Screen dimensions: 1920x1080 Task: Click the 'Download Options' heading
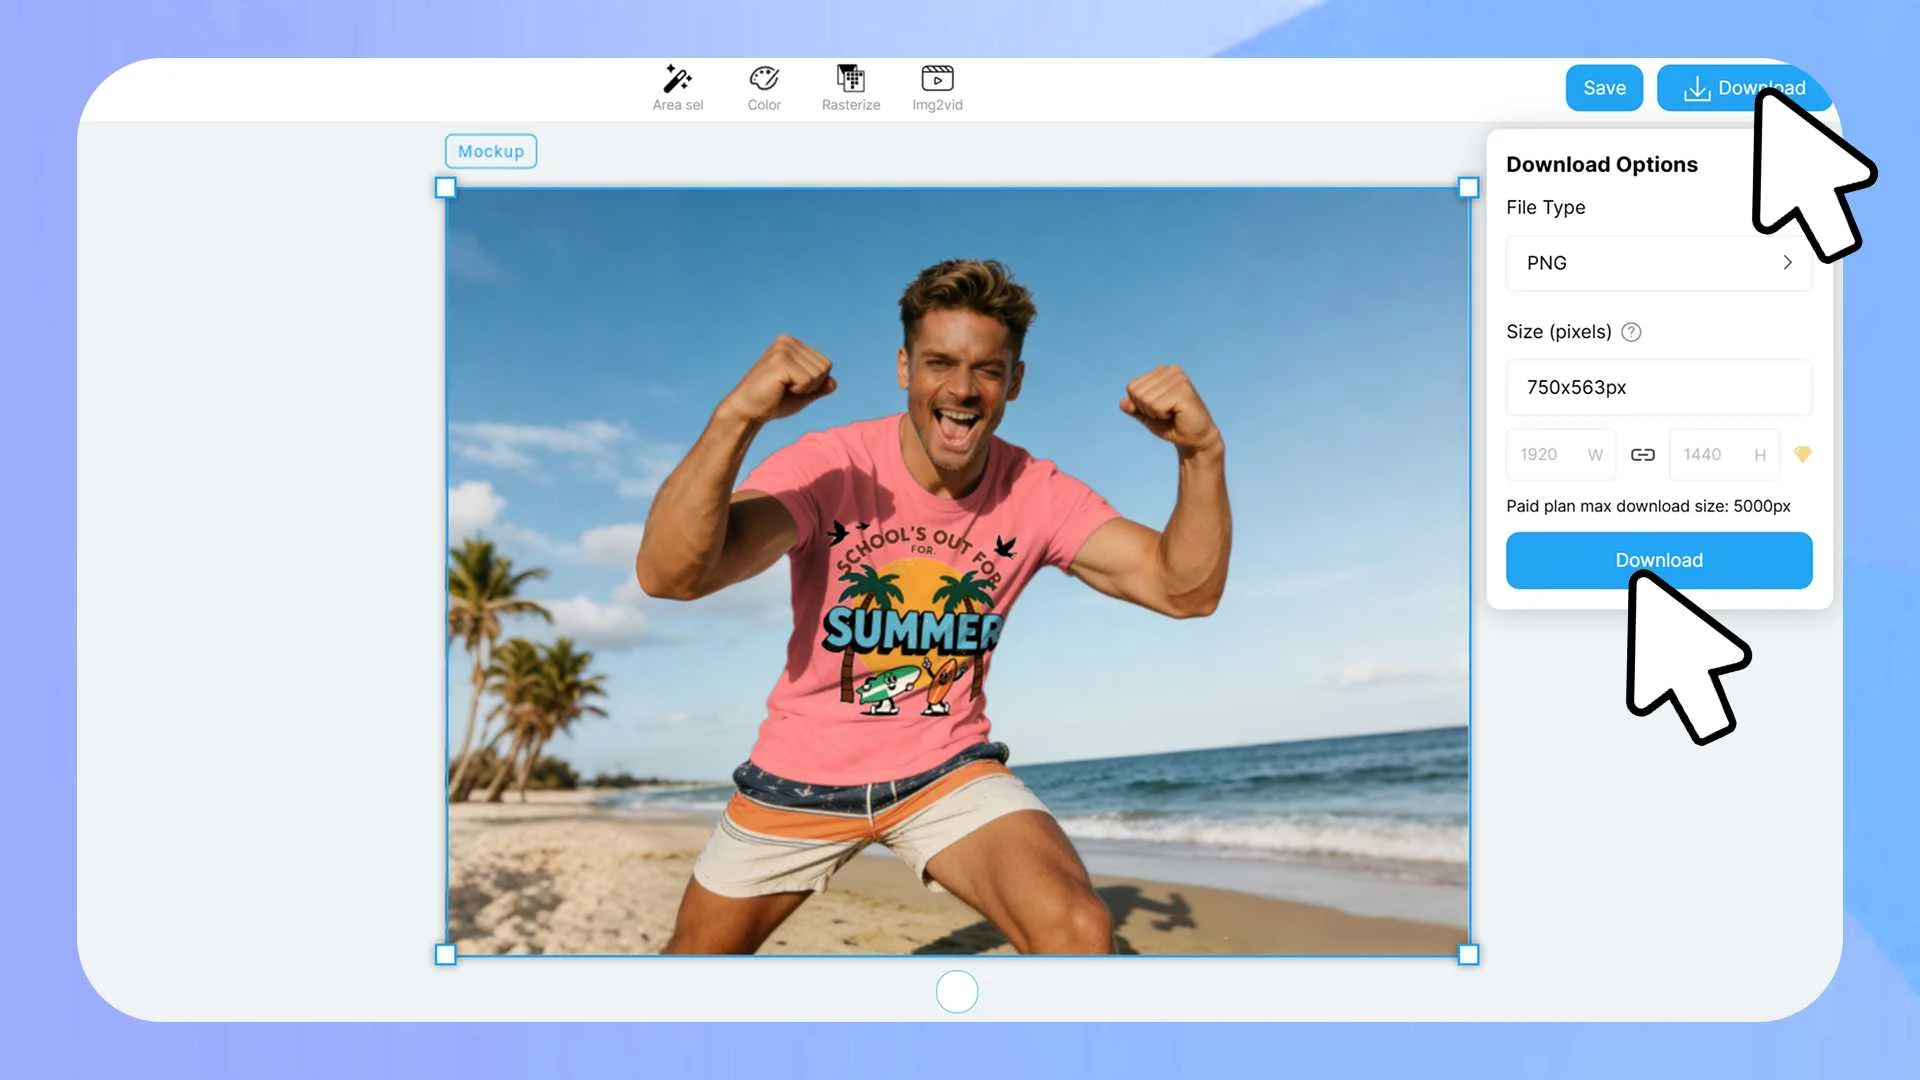(1602, 164)
